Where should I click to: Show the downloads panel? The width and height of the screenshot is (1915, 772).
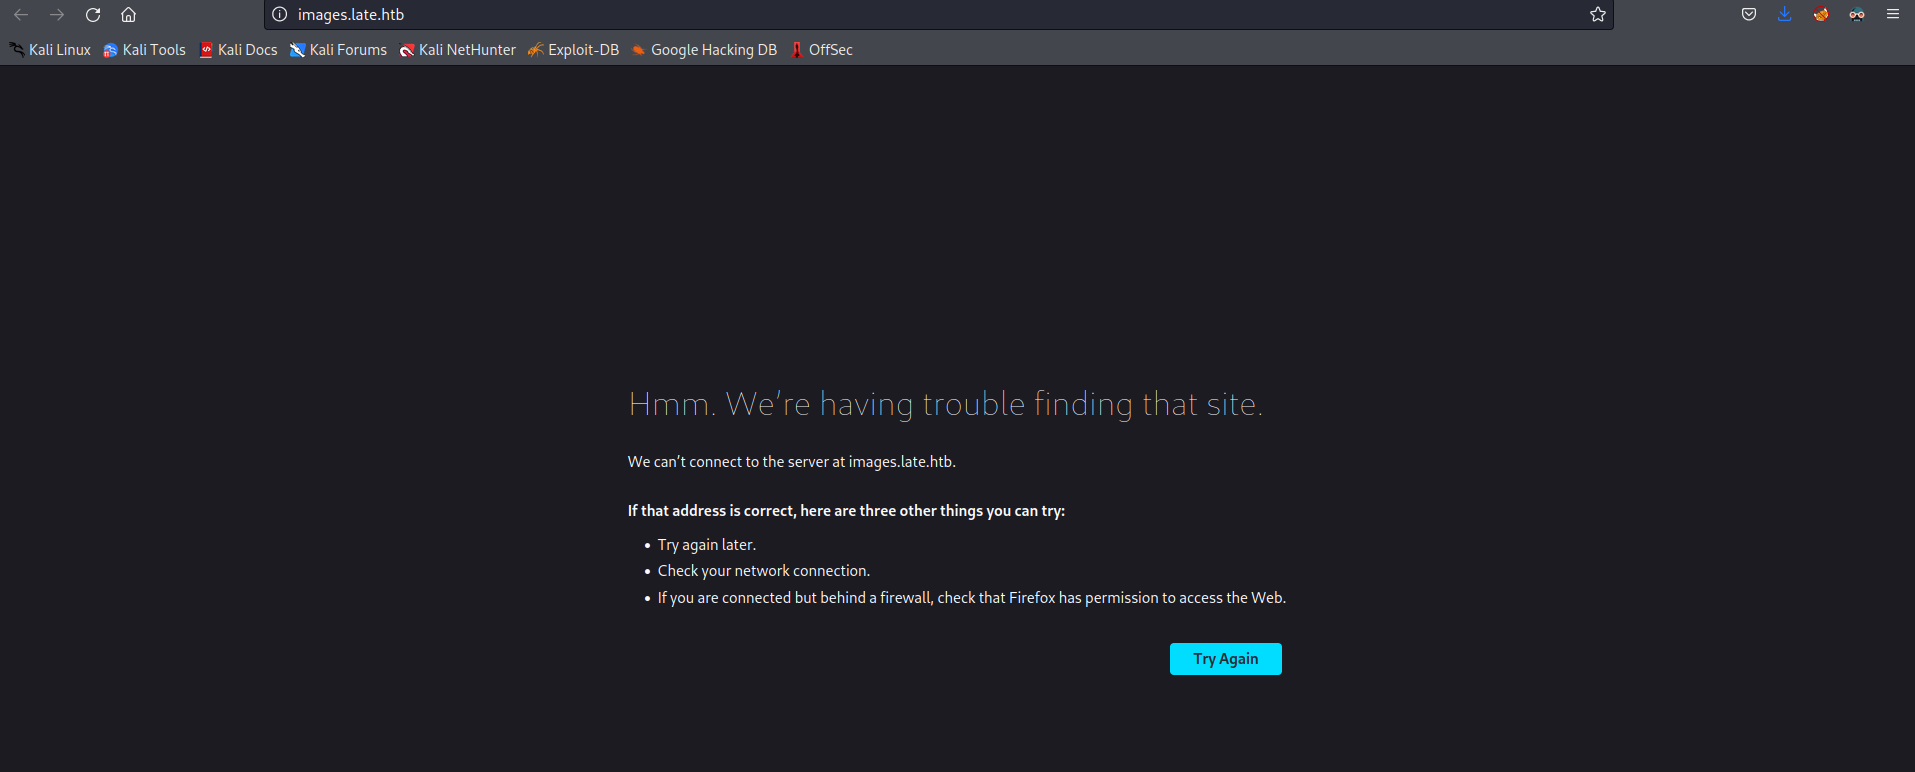[x=1784, y=15]
